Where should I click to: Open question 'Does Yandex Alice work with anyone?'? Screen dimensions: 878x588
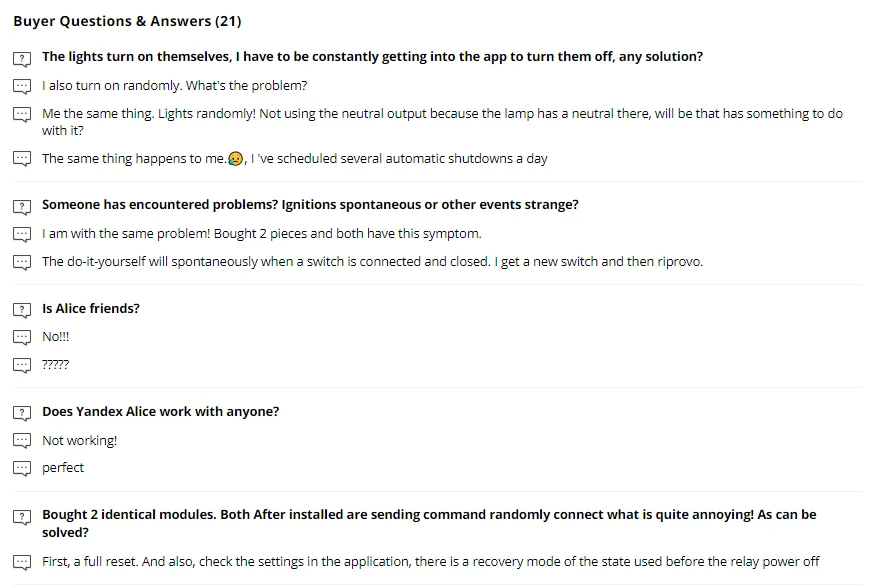160,412
